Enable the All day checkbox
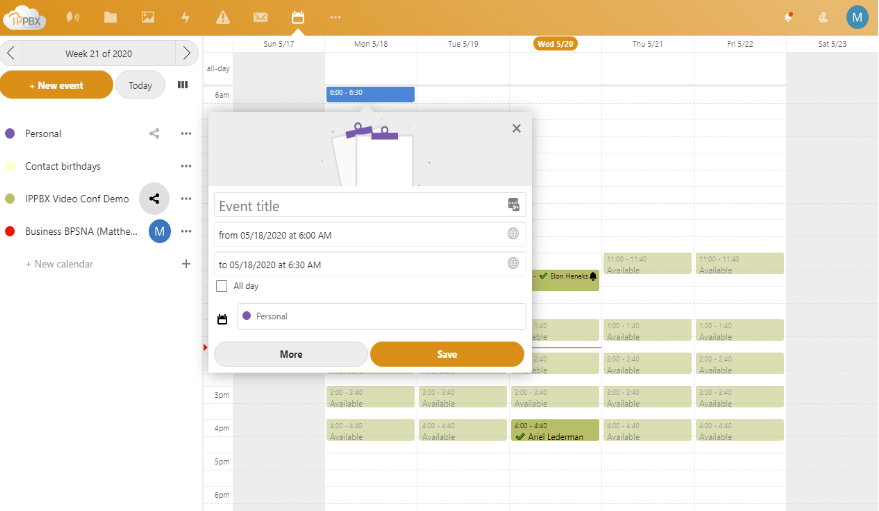 222,286
